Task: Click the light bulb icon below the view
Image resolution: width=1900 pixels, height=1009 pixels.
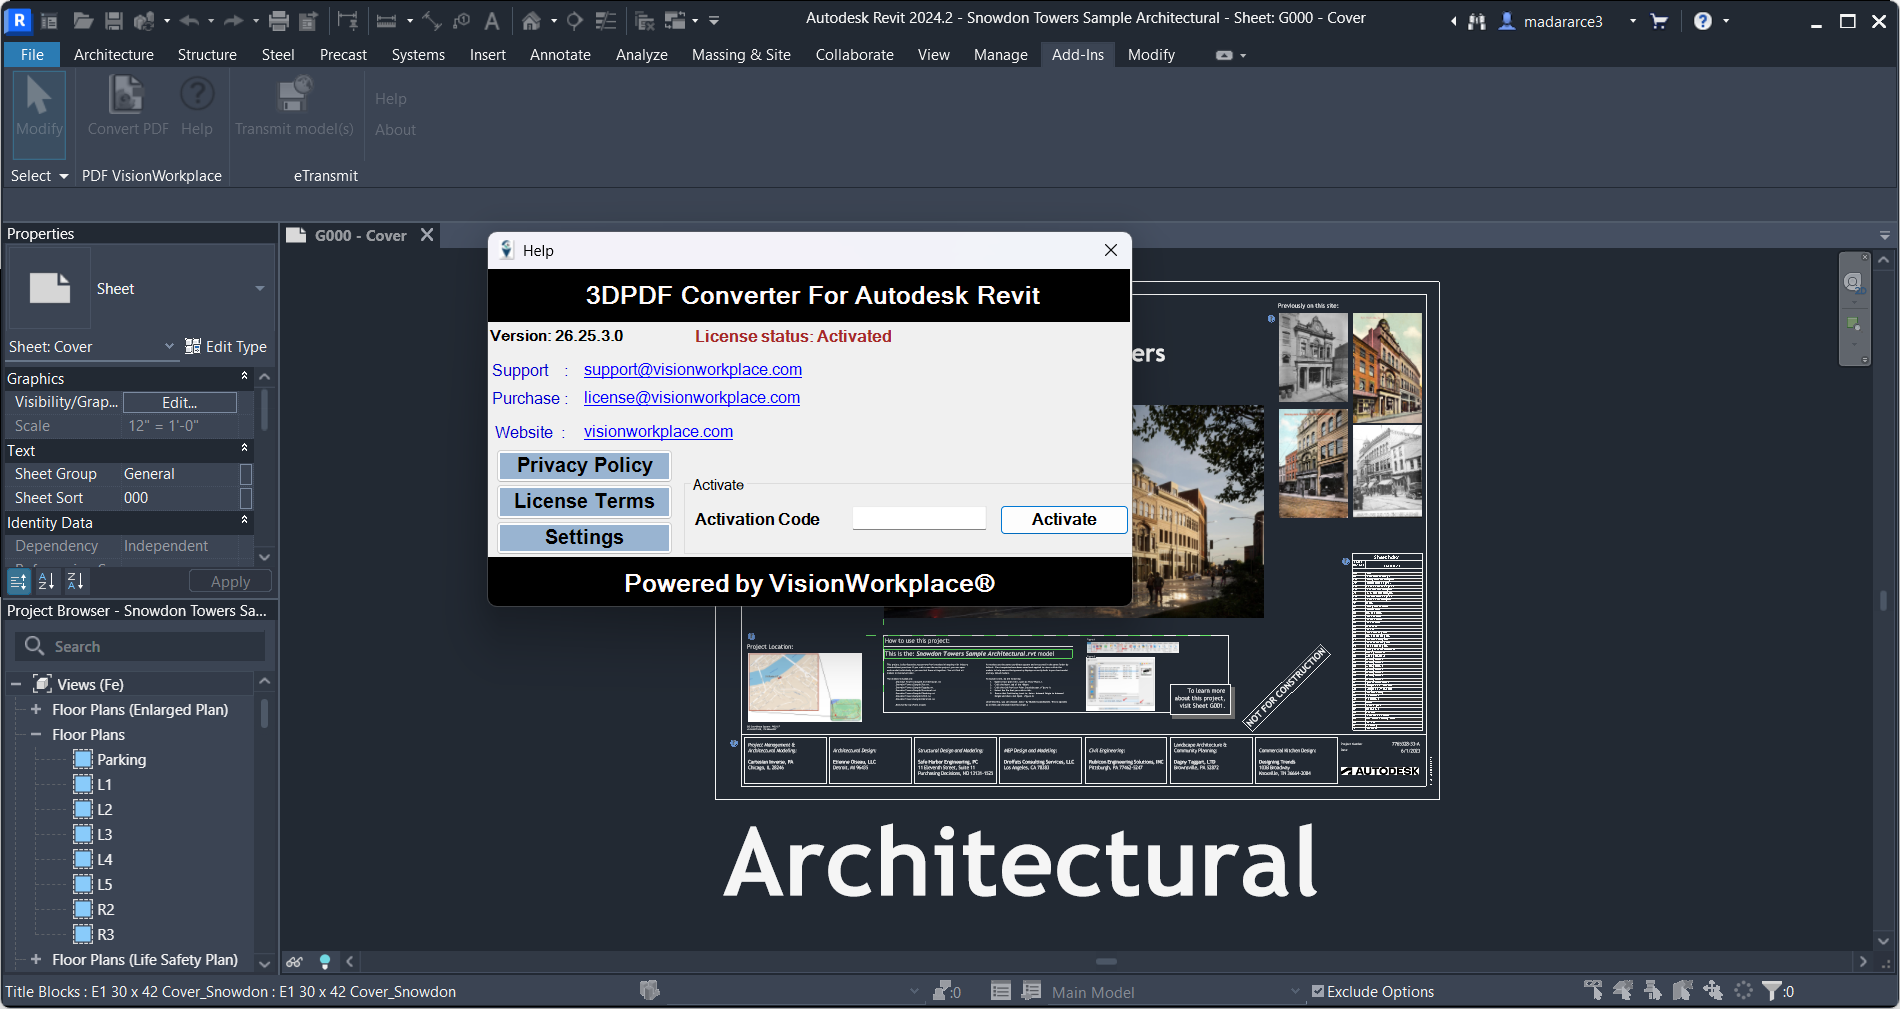Action: (x=324, y=962)
